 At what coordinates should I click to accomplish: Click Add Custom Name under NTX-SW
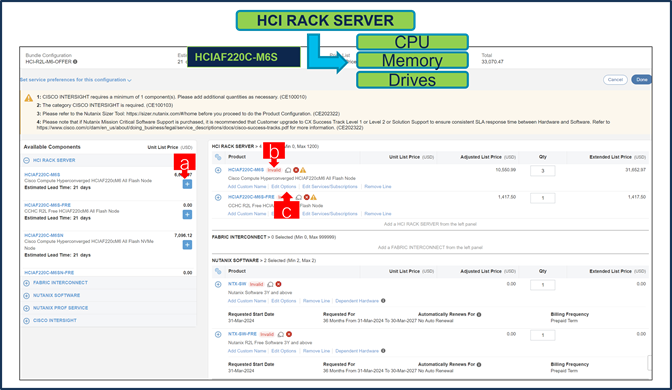(247, 301)
